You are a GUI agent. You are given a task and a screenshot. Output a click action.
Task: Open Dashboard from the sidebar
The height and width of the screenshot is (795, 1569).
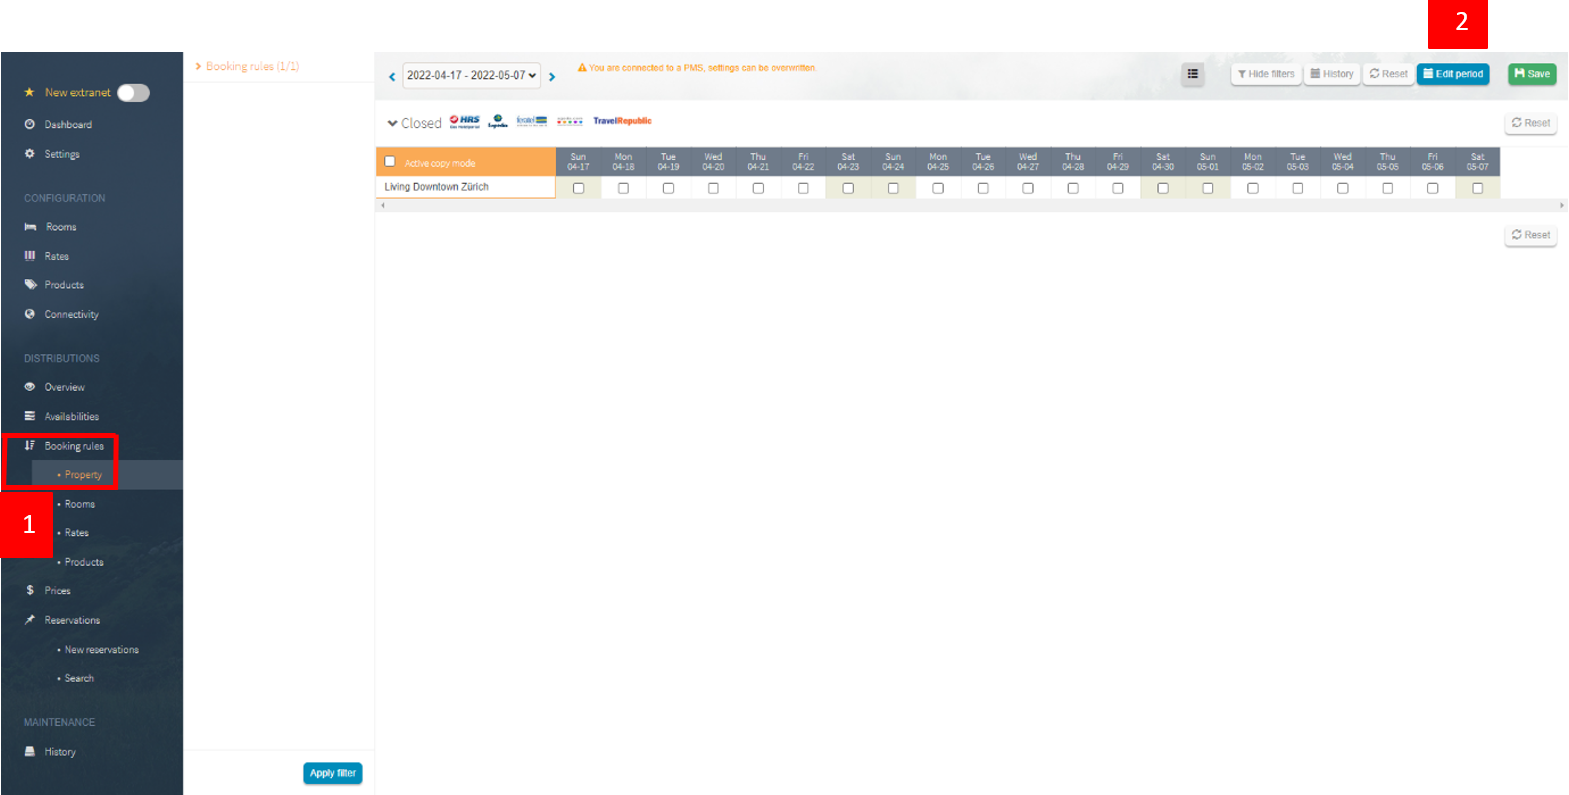[x=68, y=125]
